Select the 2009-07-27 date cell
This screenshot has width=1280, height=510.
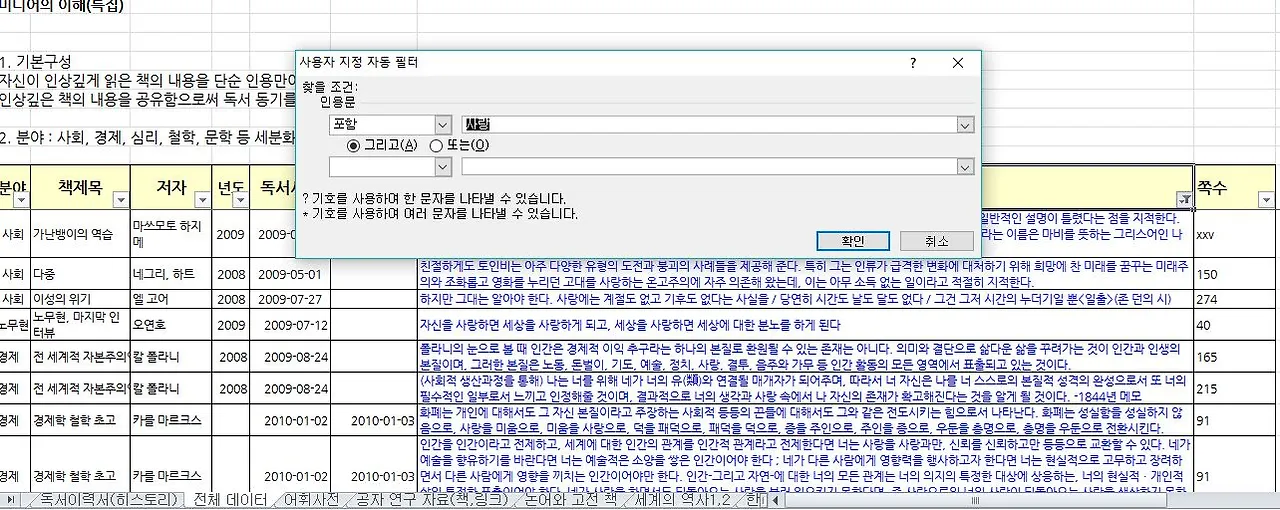(x=290, y=299)
